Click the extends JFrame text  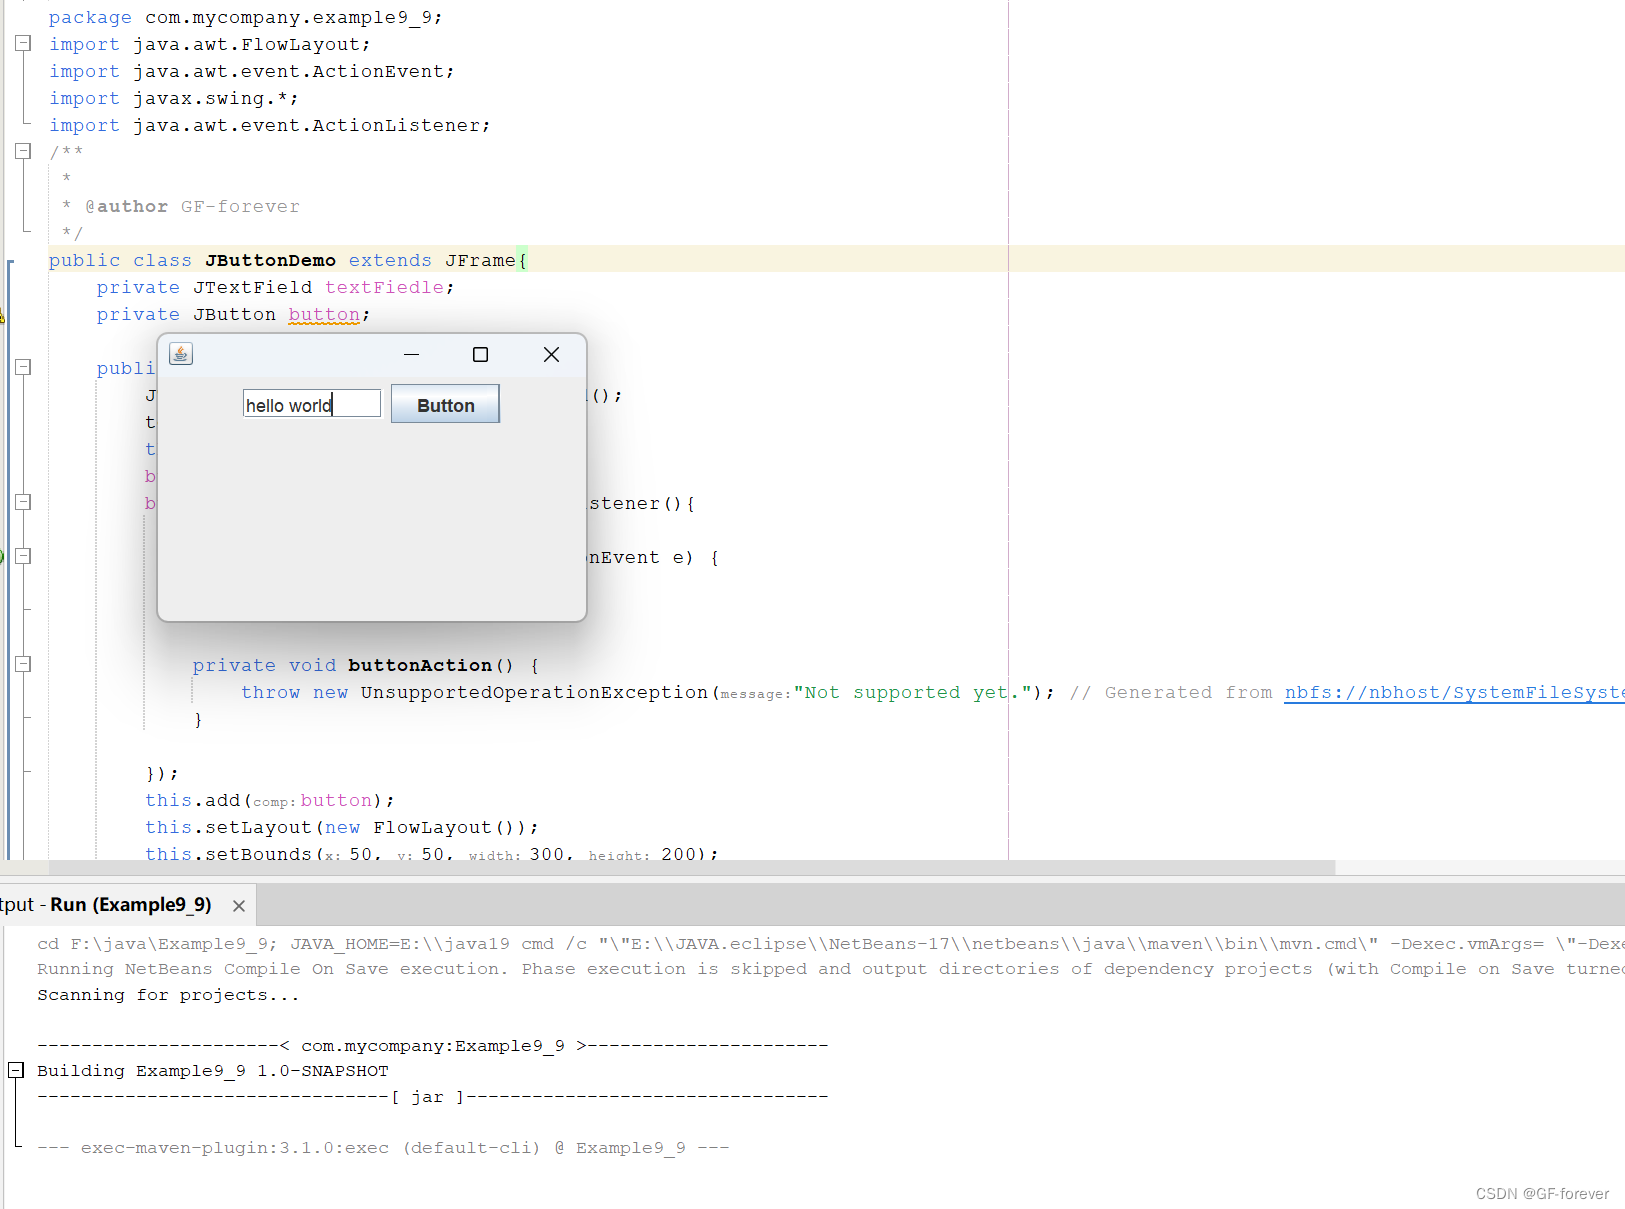pos(432,261)
